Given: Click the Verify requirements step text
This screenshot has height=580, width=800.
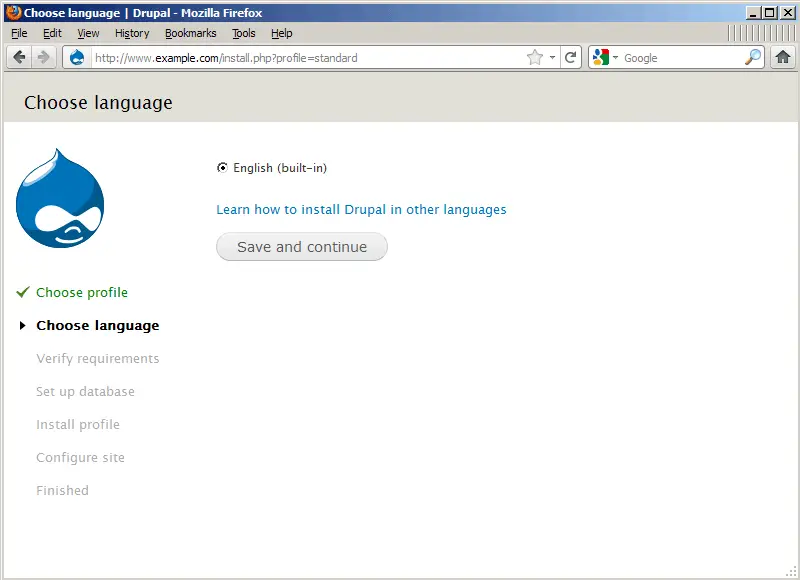Looking at the screenshot, I should (97, 359).
